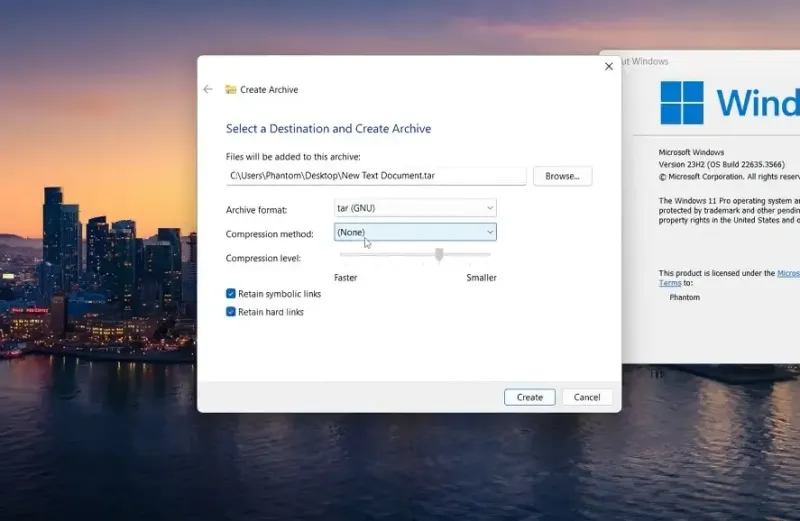Click the tar (GNU) dropdown arrow
This screenshot has height=521, width=800.
pos(490,208)
